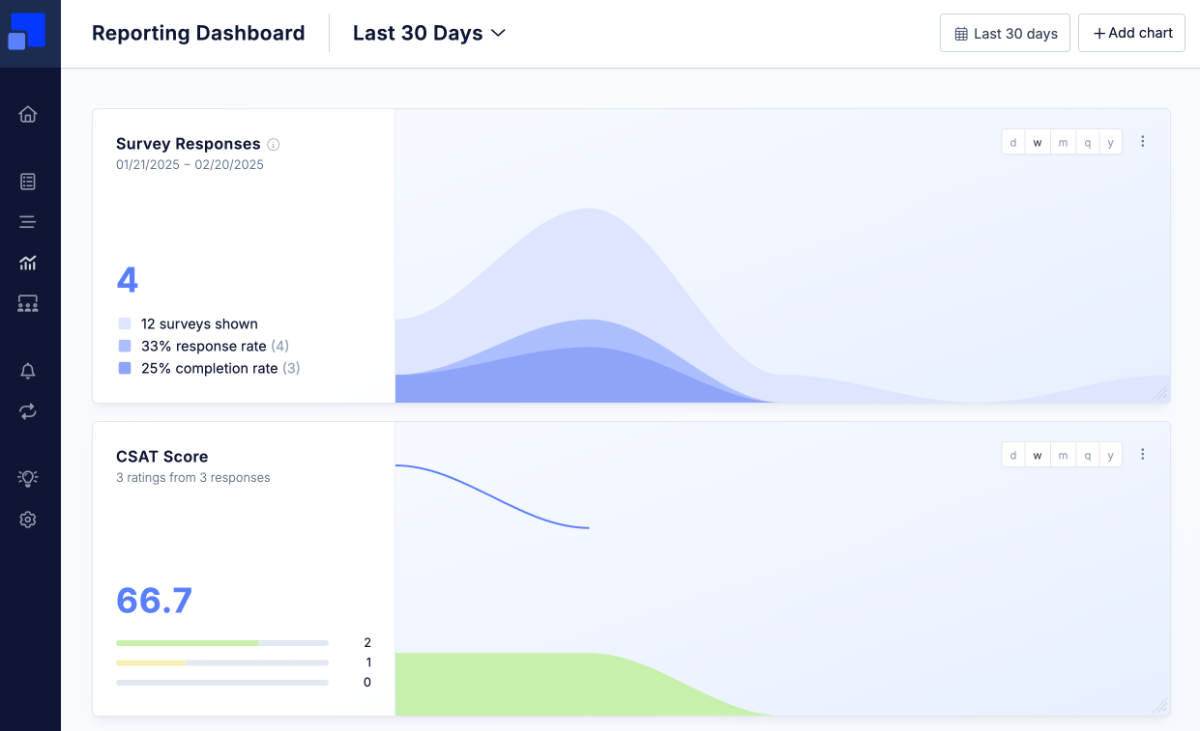The width and height of the screenshot is (1200, 731).
Task: Click the '12 surveys shown' legend label
Action: pyautogui.click(x=199, y=324)
